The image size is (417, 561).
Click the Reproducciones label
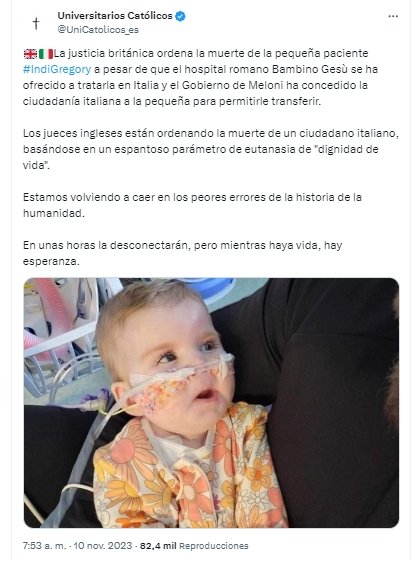pyautogui.click(x=214, y=546)
